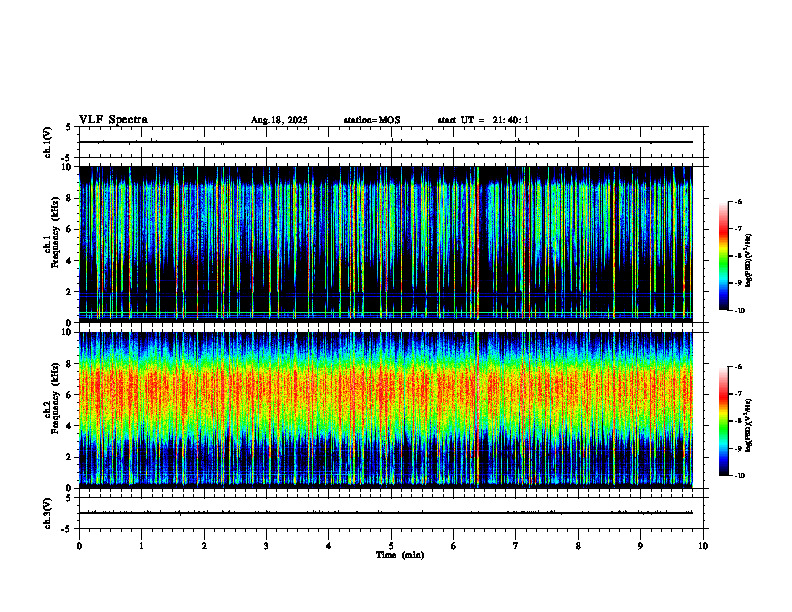
Task: Click the ch.2 colorbar PSD unit label
Action: point(749,425)
